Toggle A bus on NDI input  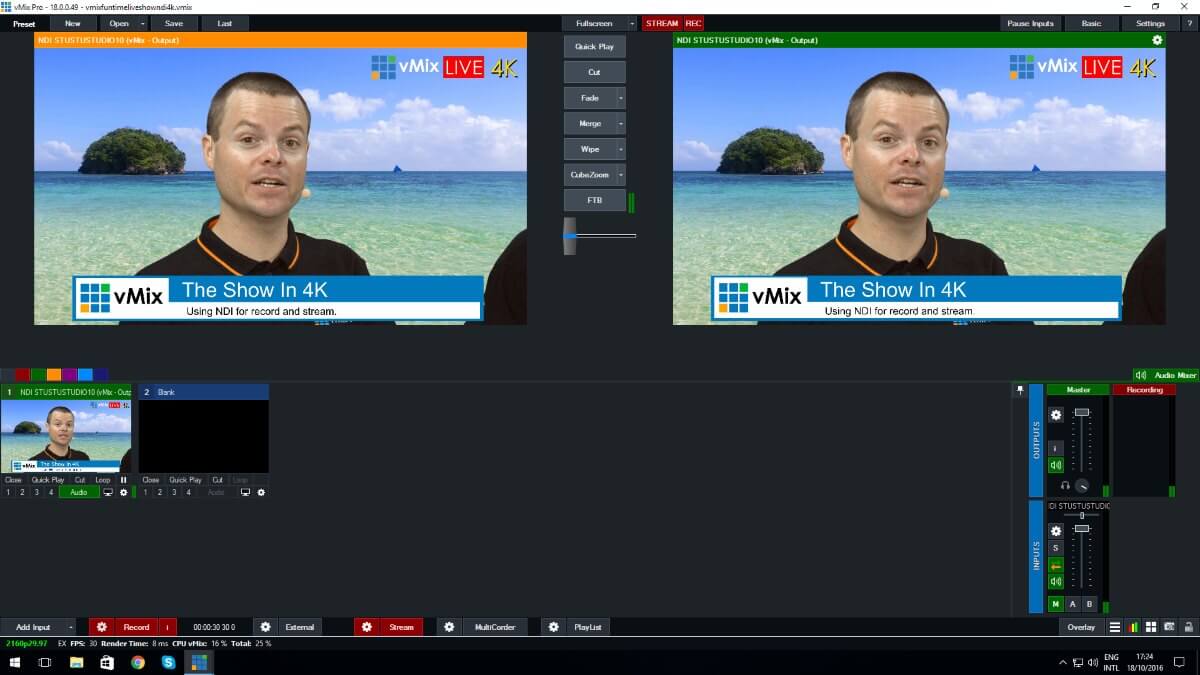pos(1073,604)
